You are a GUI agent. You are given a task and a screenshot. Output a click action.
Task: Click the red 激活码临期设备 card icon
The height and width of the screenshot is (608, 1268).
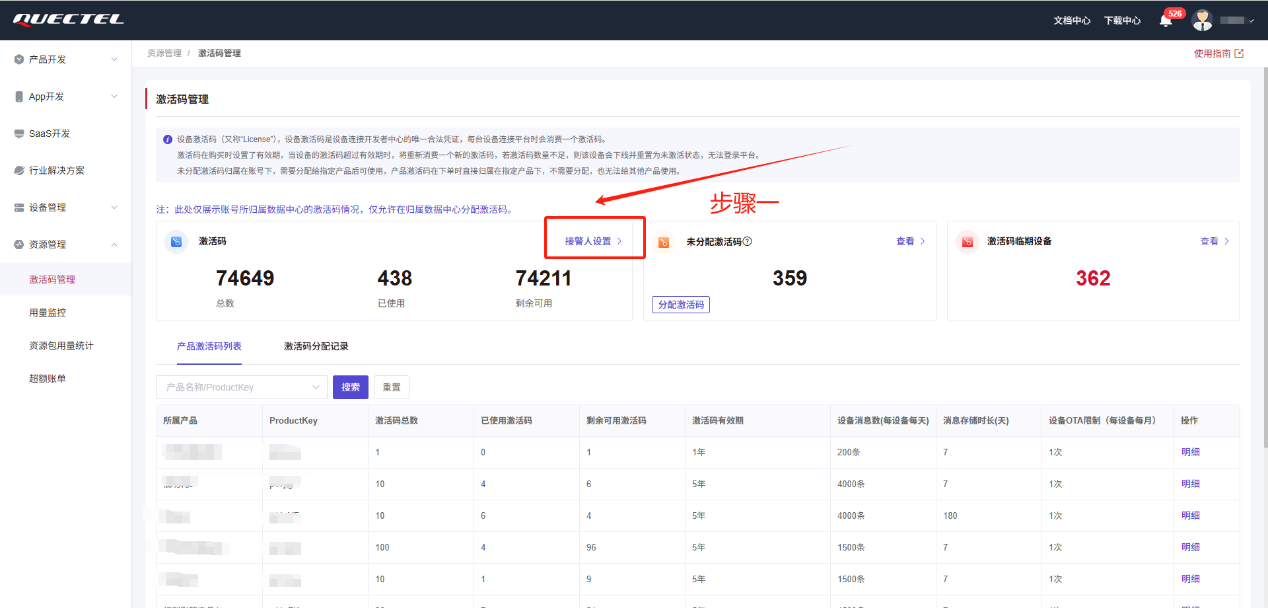coord(966,242)
